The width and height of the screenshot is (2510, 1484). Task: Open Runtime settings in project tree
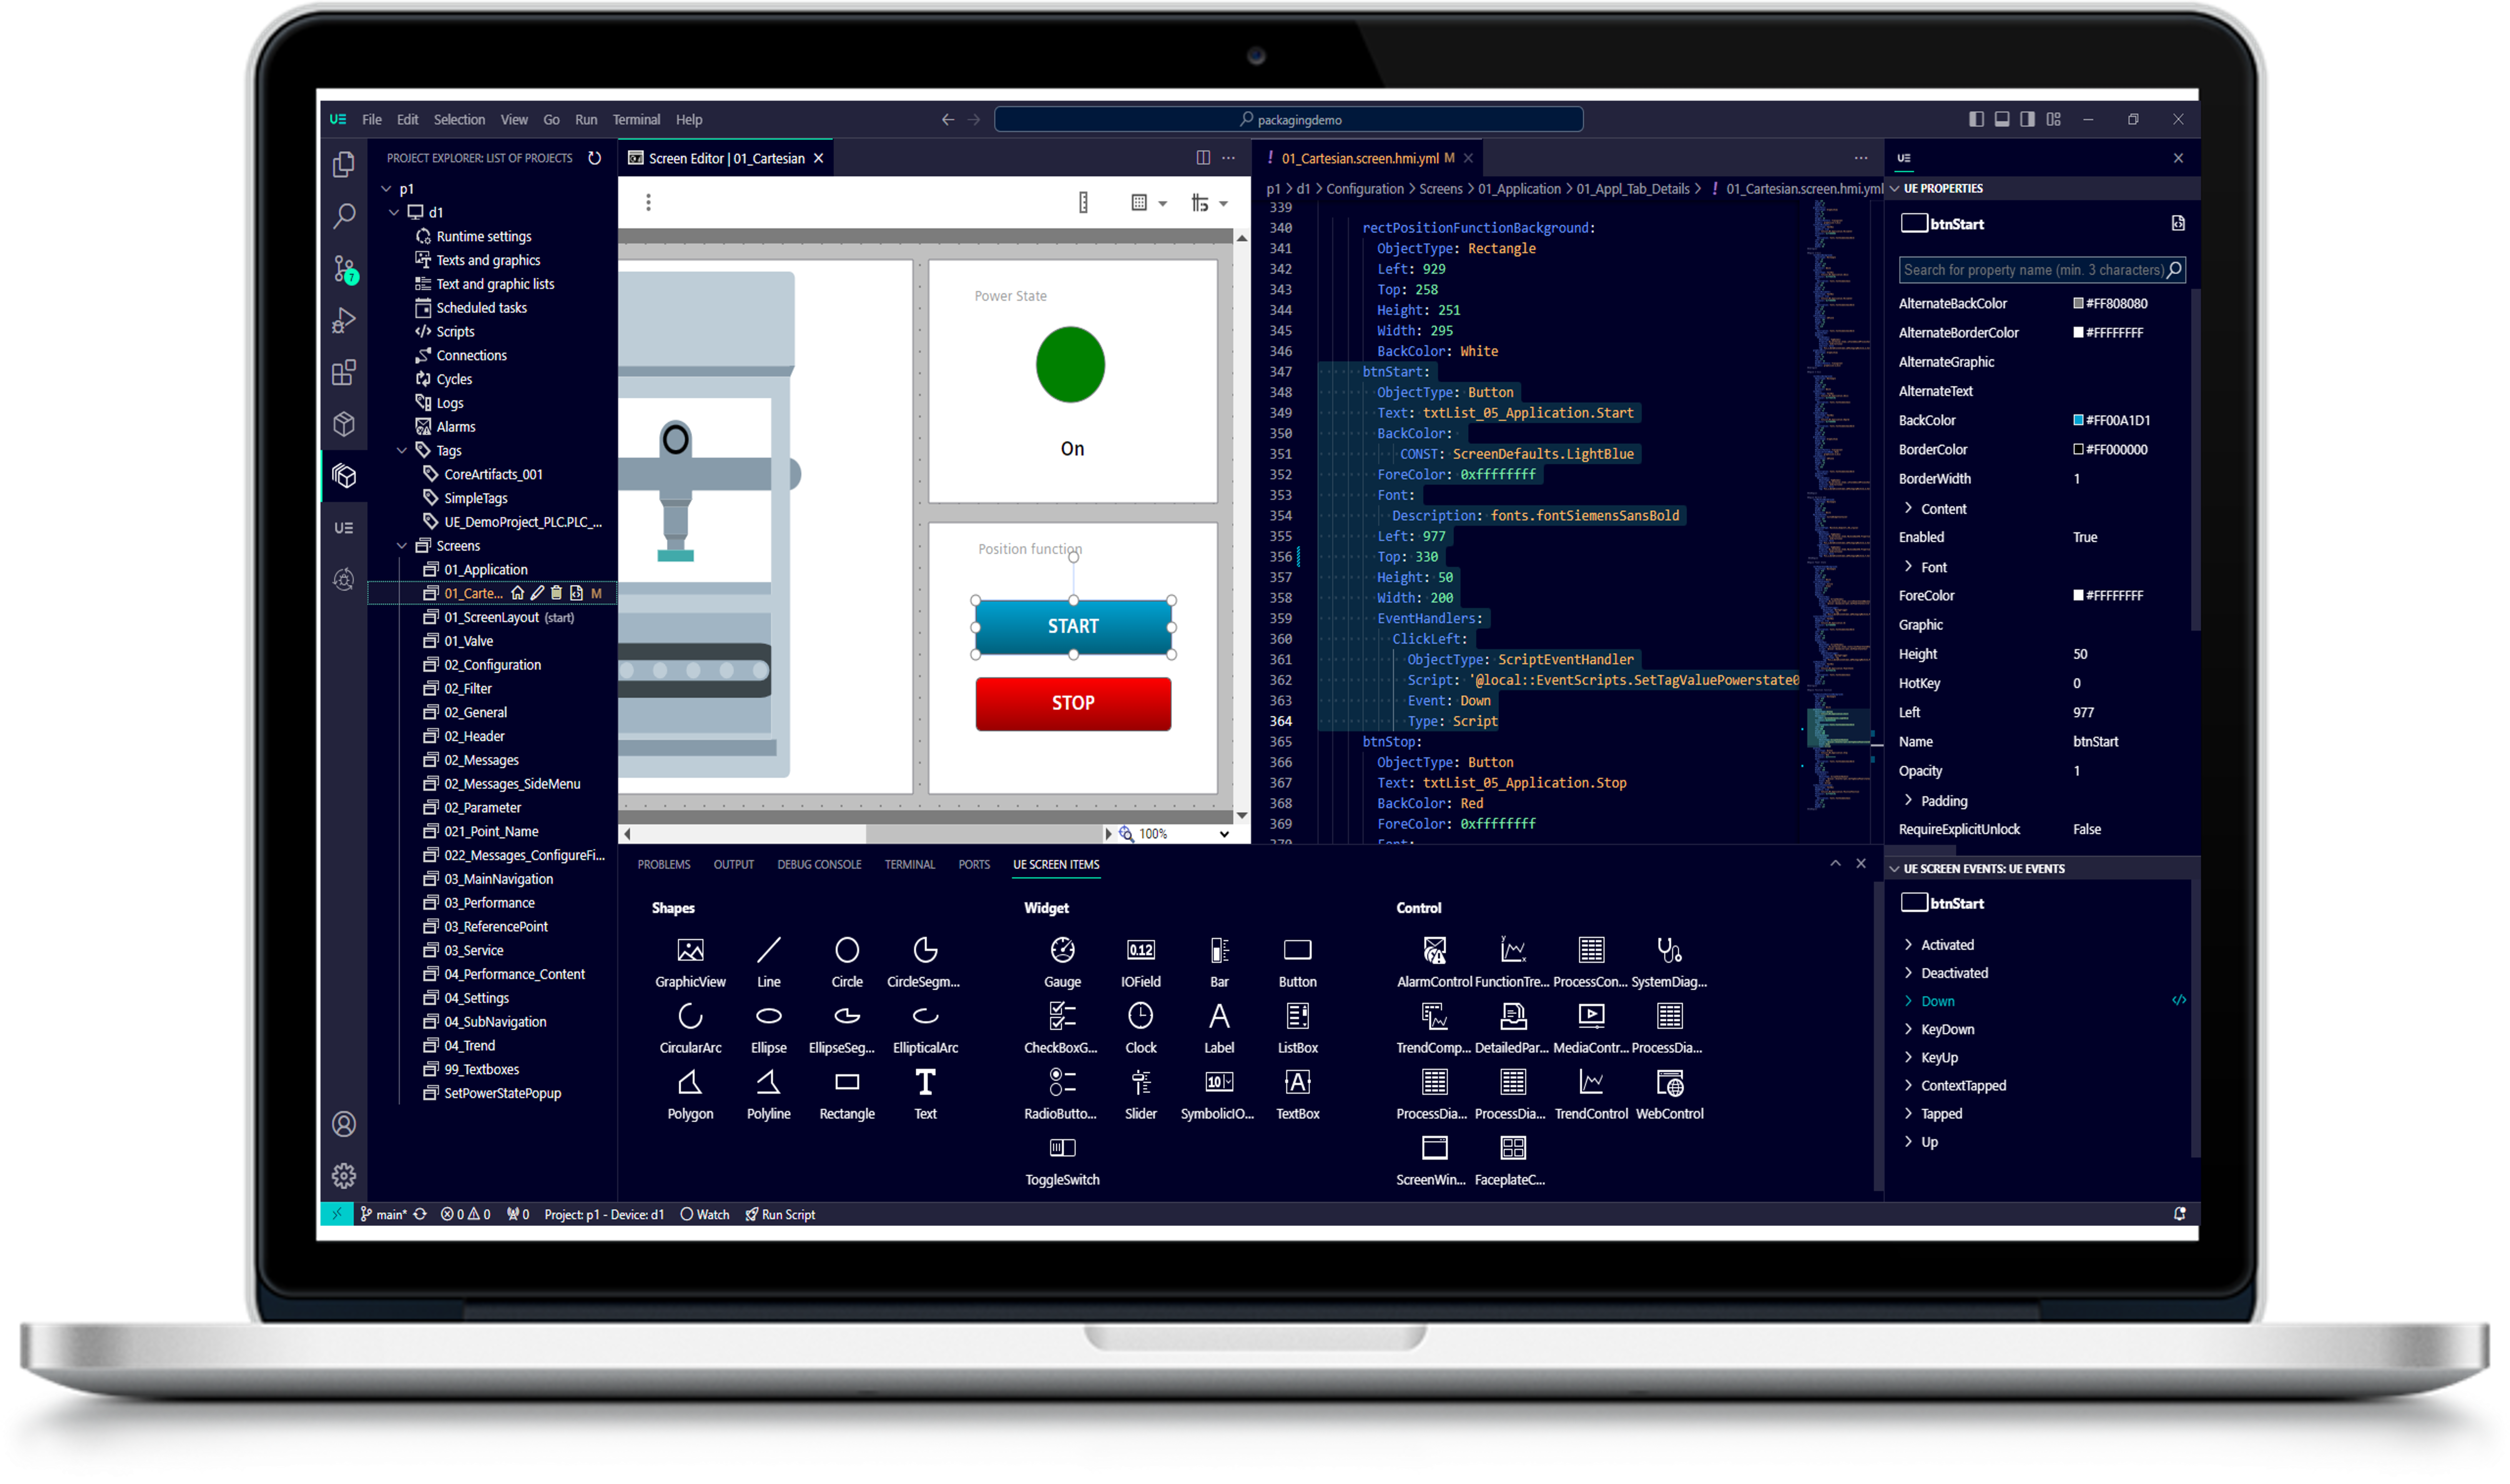[484, 236]
